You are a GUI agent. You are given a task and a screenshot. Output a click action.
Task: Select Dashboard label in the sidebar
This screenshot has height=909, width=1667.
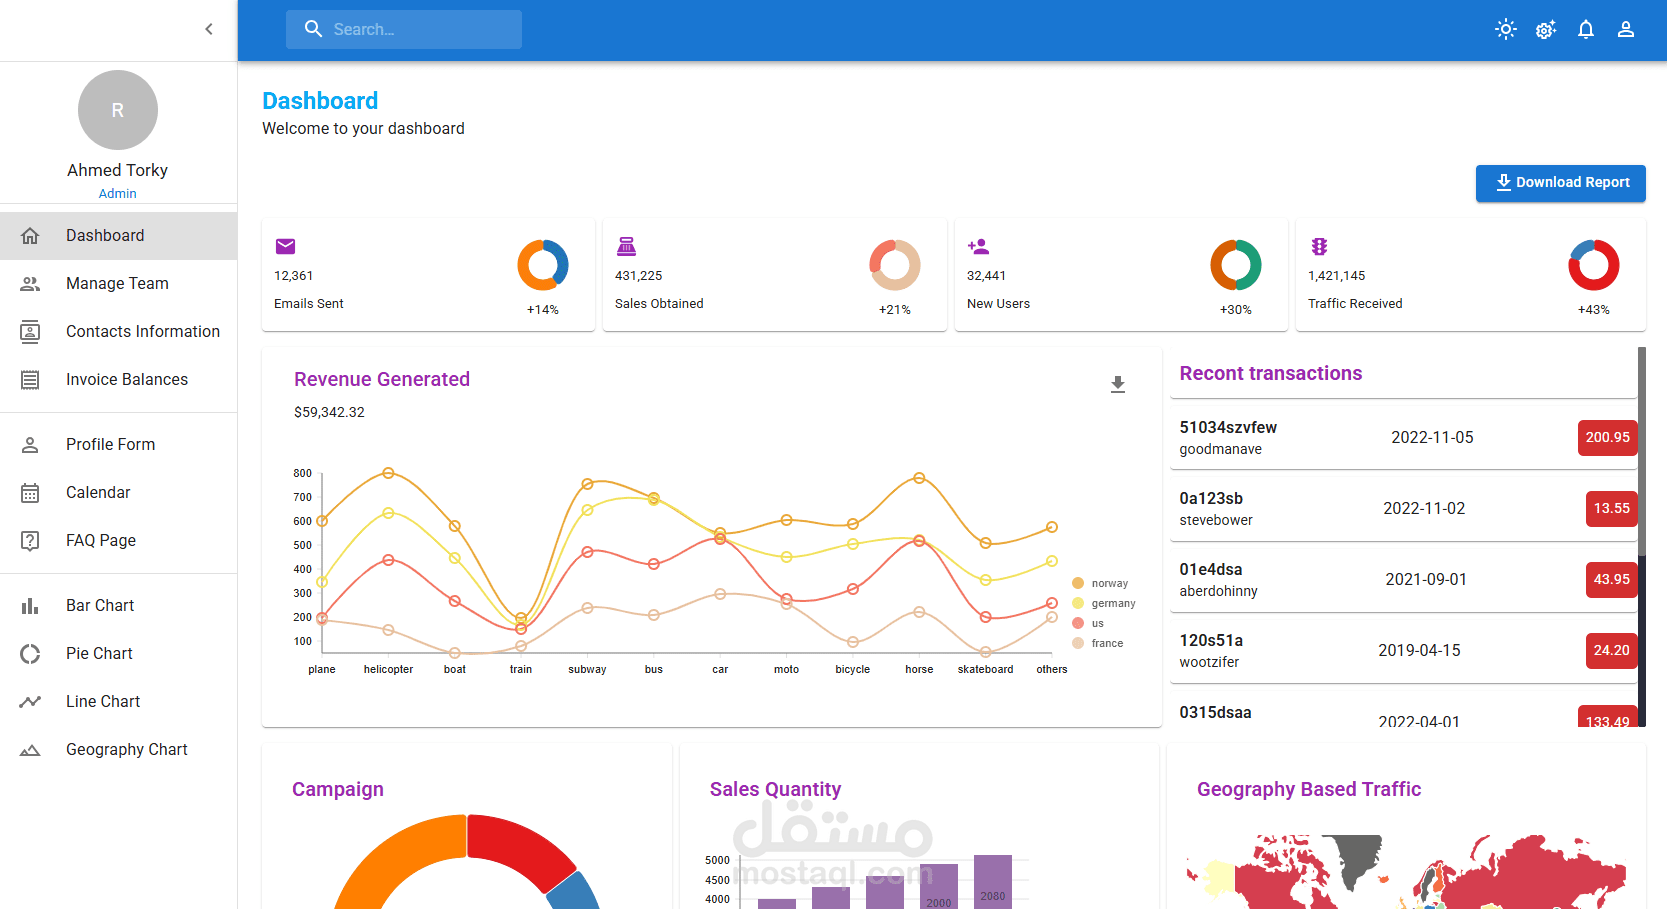coord(105,235)
